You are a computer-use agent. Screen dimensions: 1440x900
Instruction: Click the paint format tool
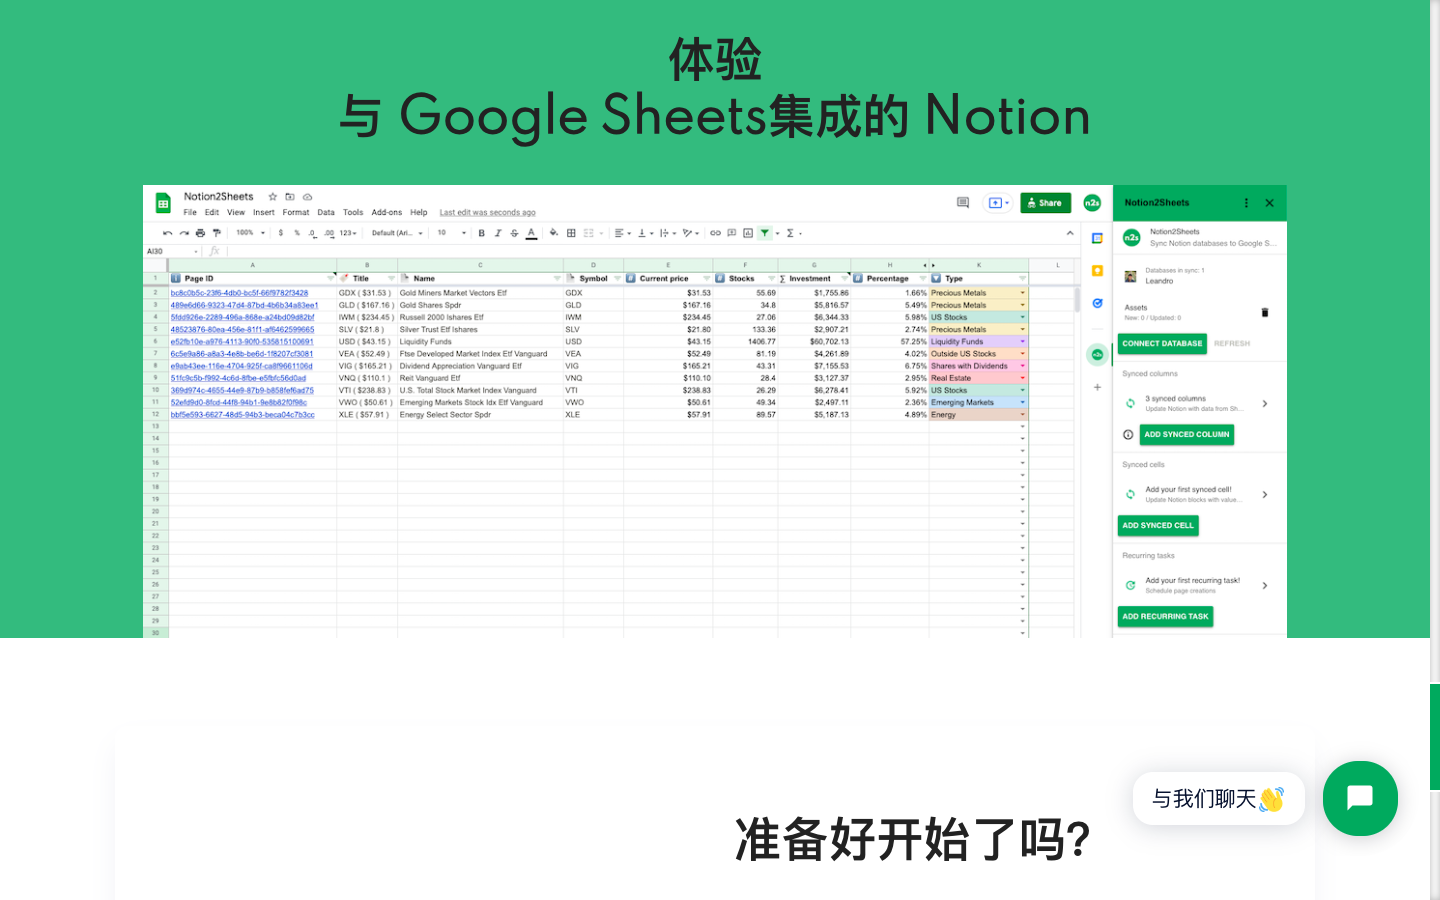click(216, 233)
